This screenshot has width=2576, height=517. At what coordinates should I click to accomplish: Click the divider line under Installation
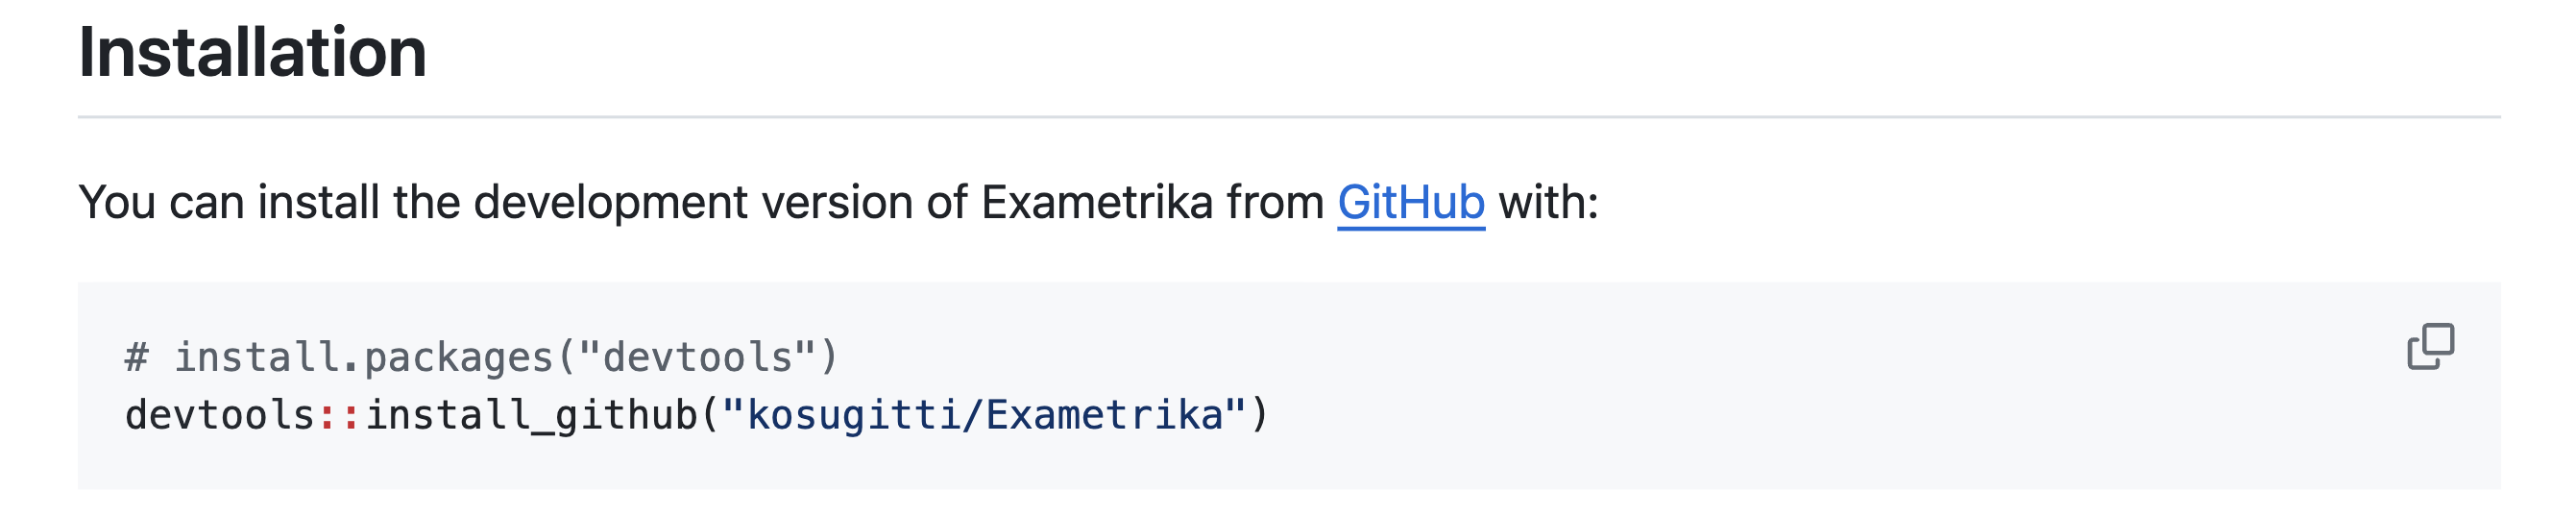point(1288,117)
